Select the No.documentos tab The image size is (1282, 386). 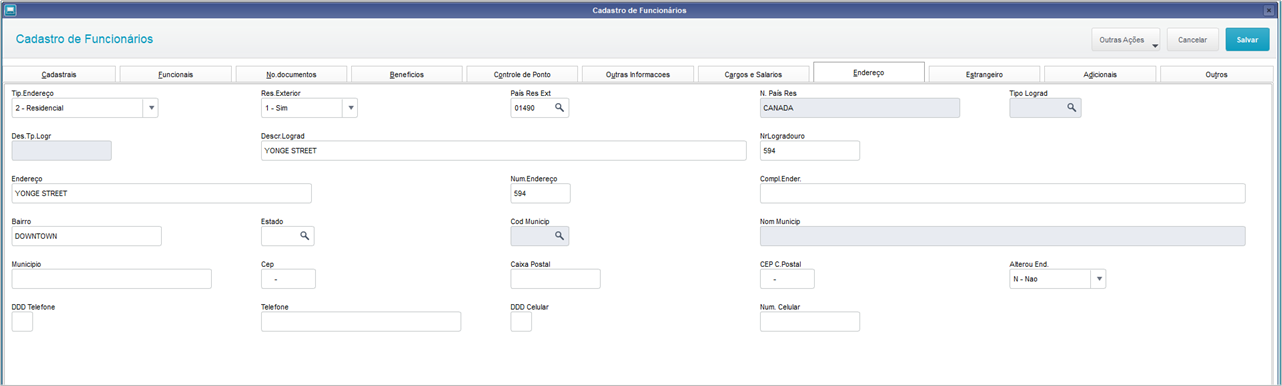coord(291,75)
